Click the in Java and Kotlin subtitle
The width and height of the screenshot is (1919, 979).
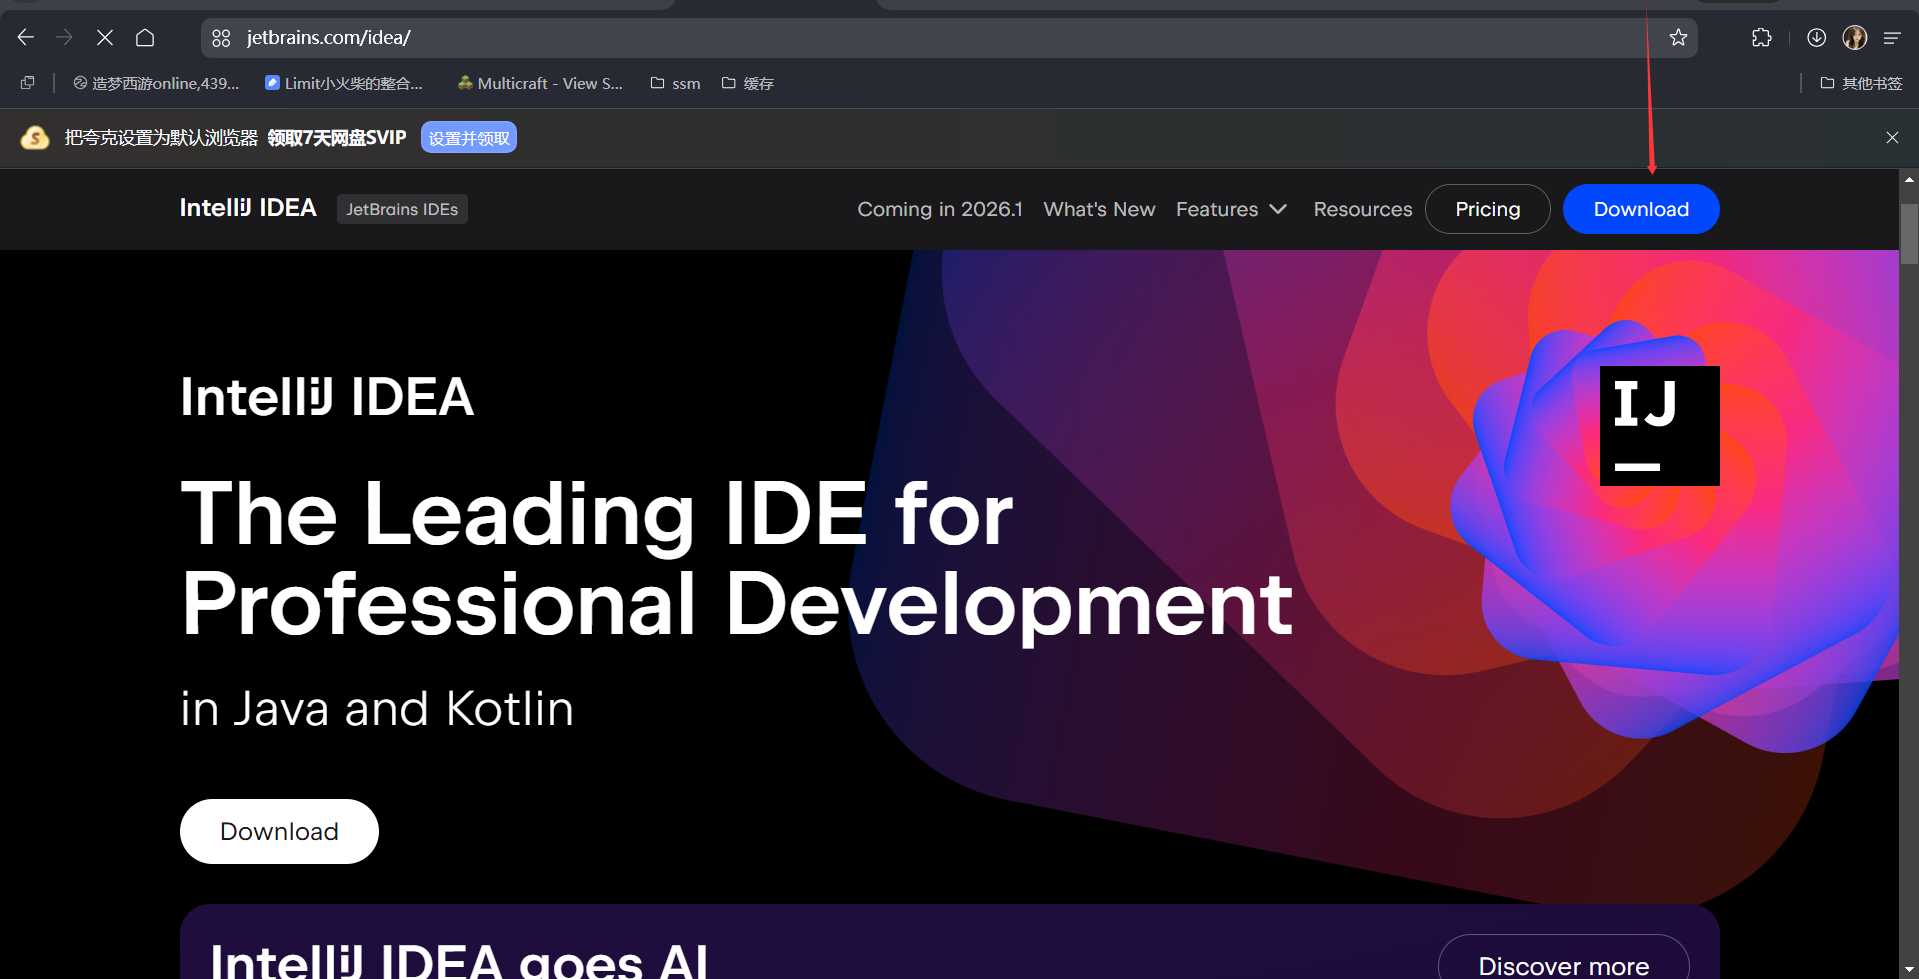tap(377, 709)
